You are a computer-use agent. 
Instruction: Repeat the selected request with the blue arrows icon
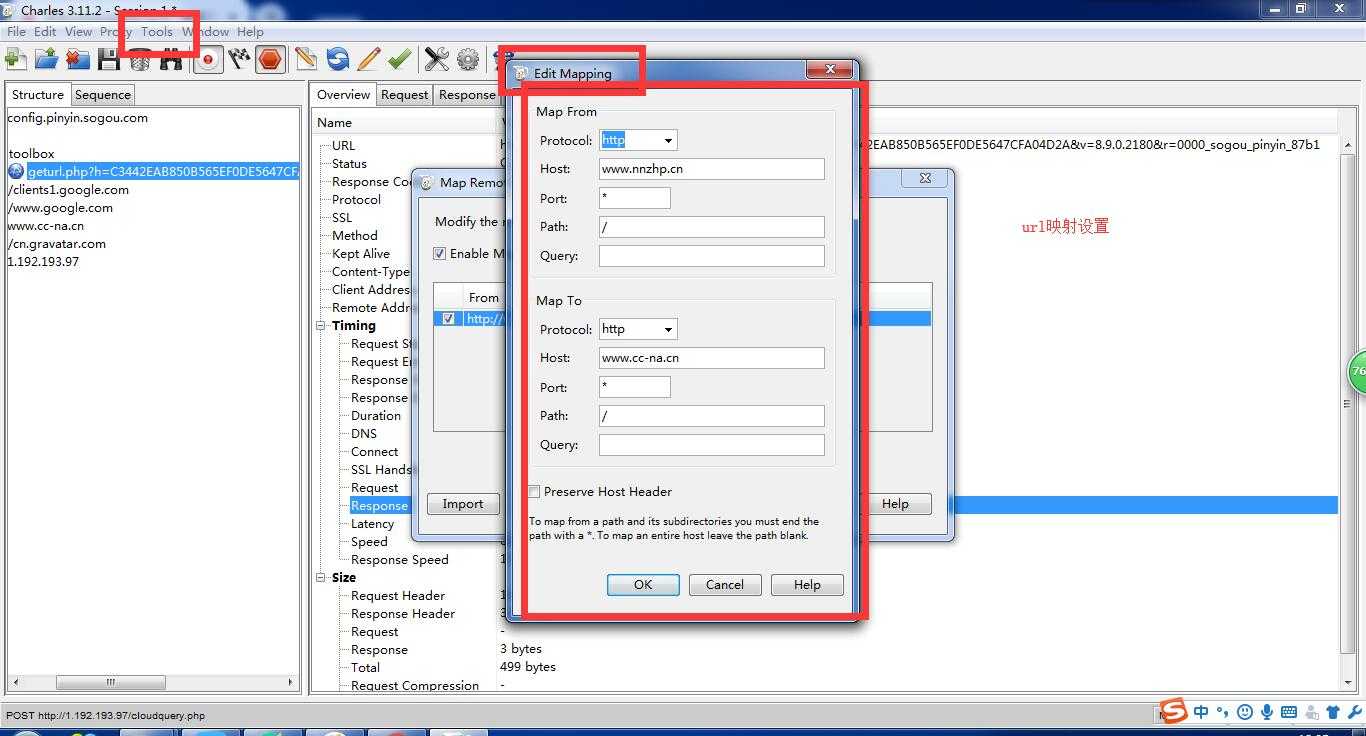pyautogui.click(x=337, y=59)
